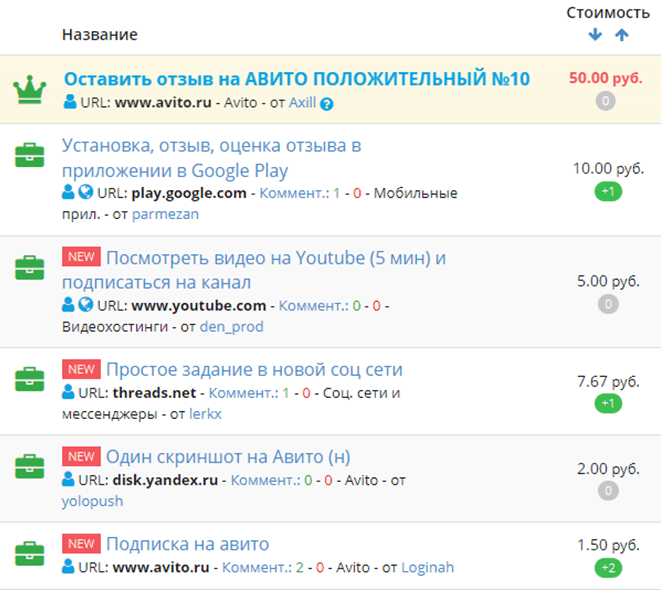This screenshot has width=661, height=593.
Task: Click user icon in play.google.com row
Action: (68, 192)
